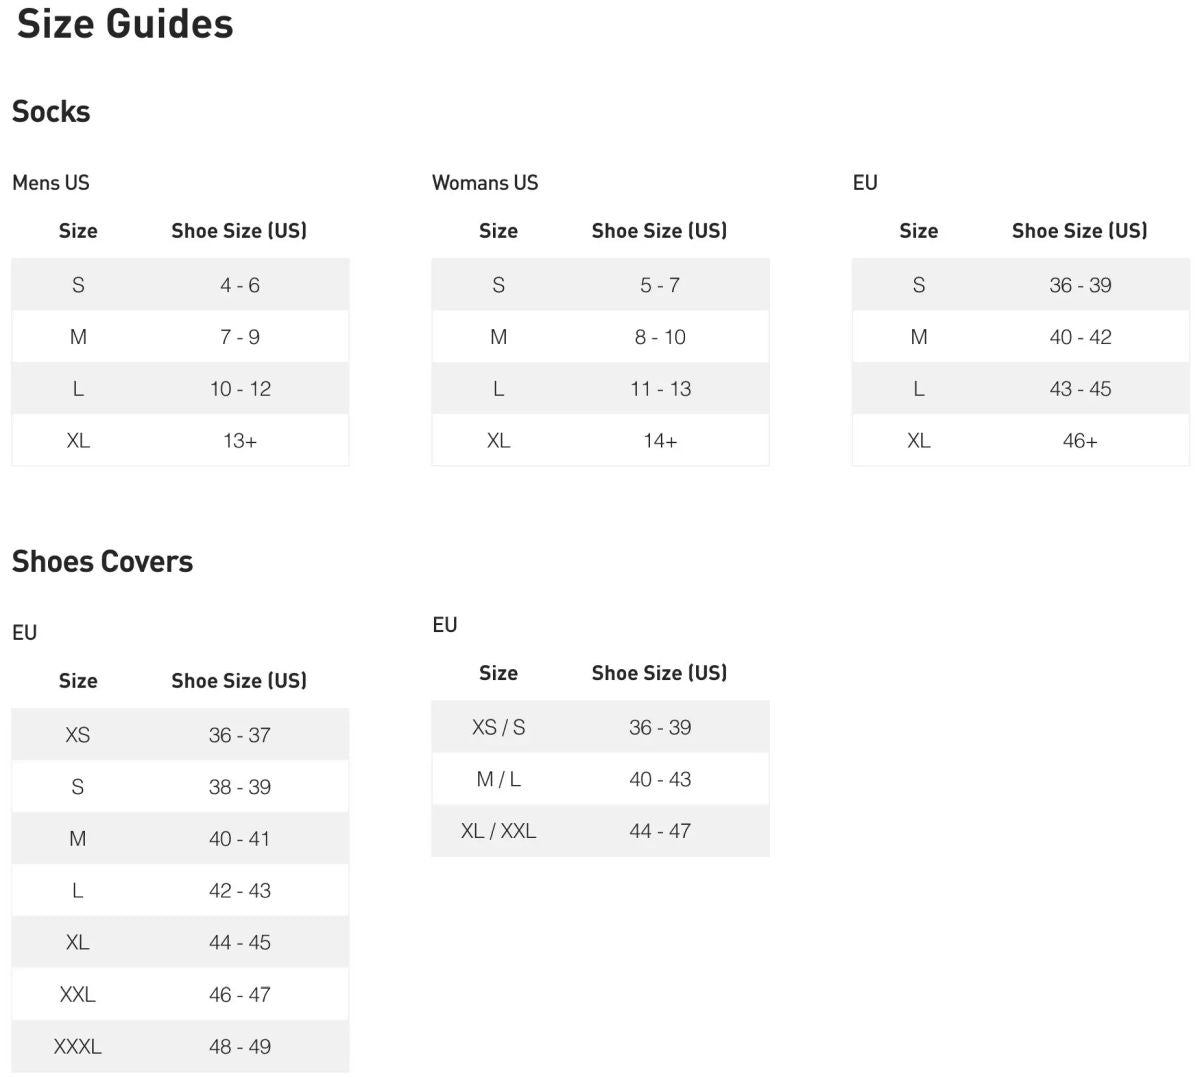Click the Shoes Covers section heading
This screenshot has width=1200, height=1077.
102,561
